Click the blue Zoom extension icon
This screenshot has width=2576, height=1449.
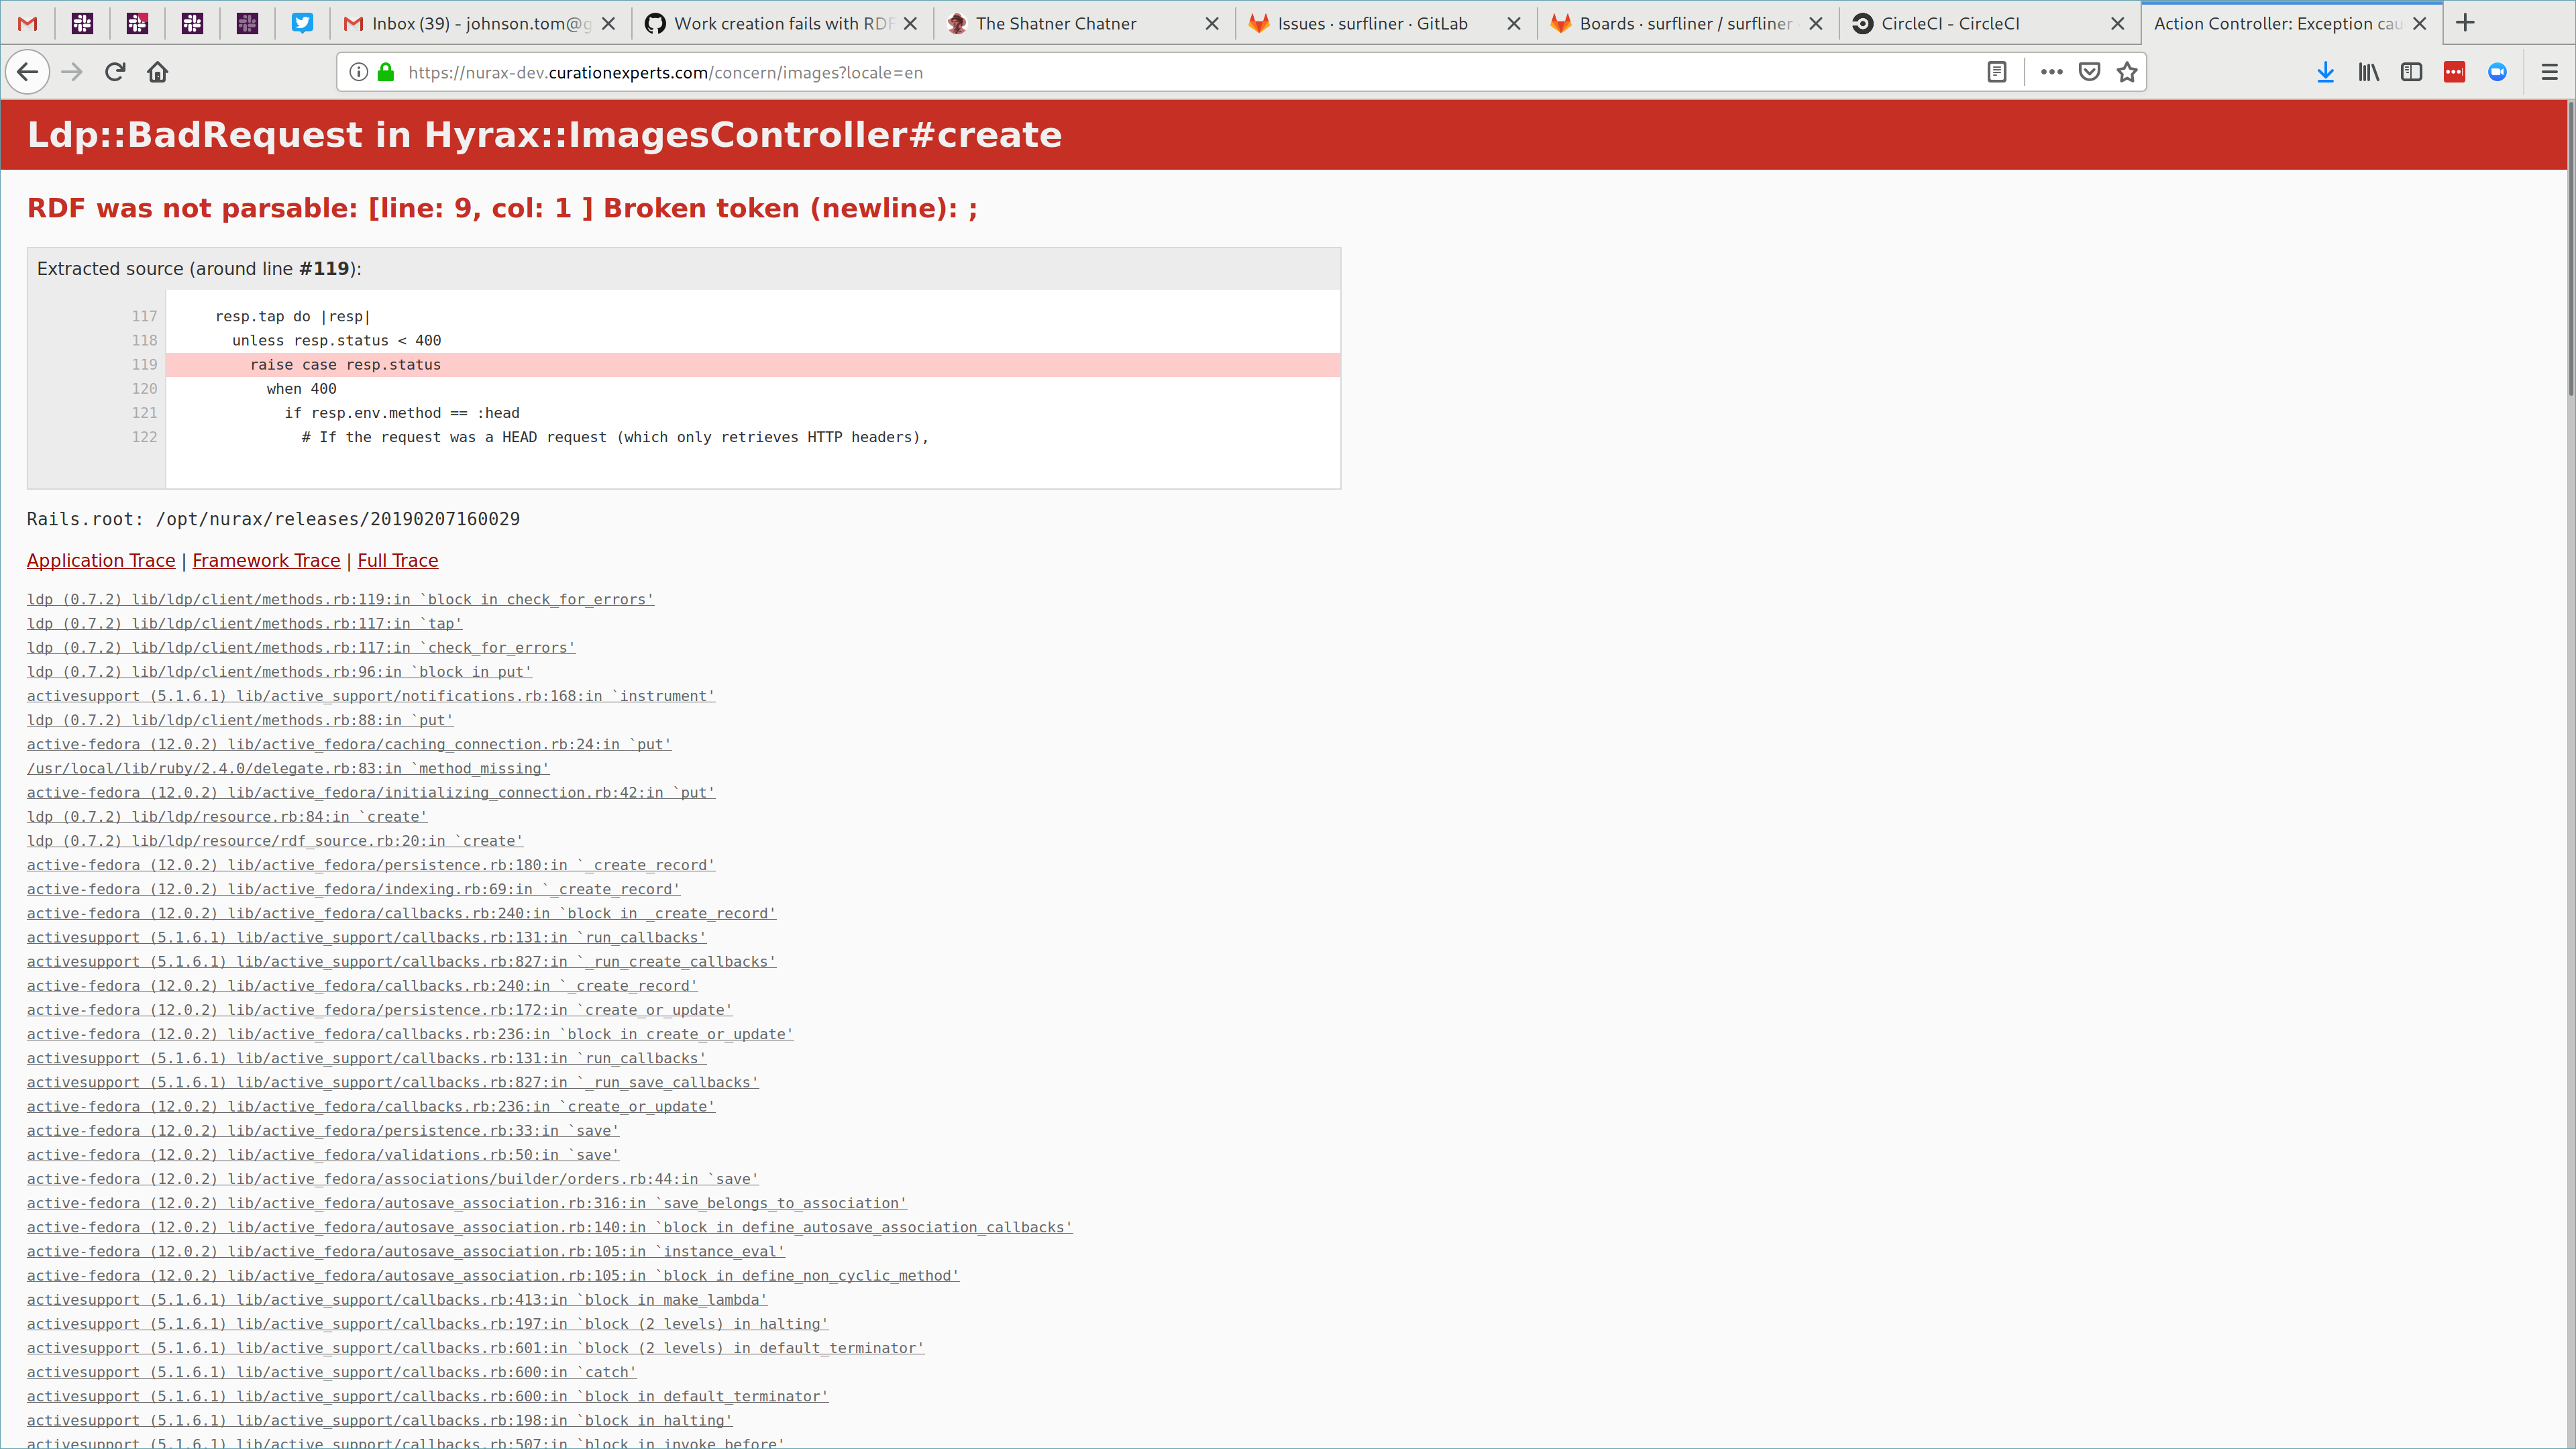point(2498,72)
